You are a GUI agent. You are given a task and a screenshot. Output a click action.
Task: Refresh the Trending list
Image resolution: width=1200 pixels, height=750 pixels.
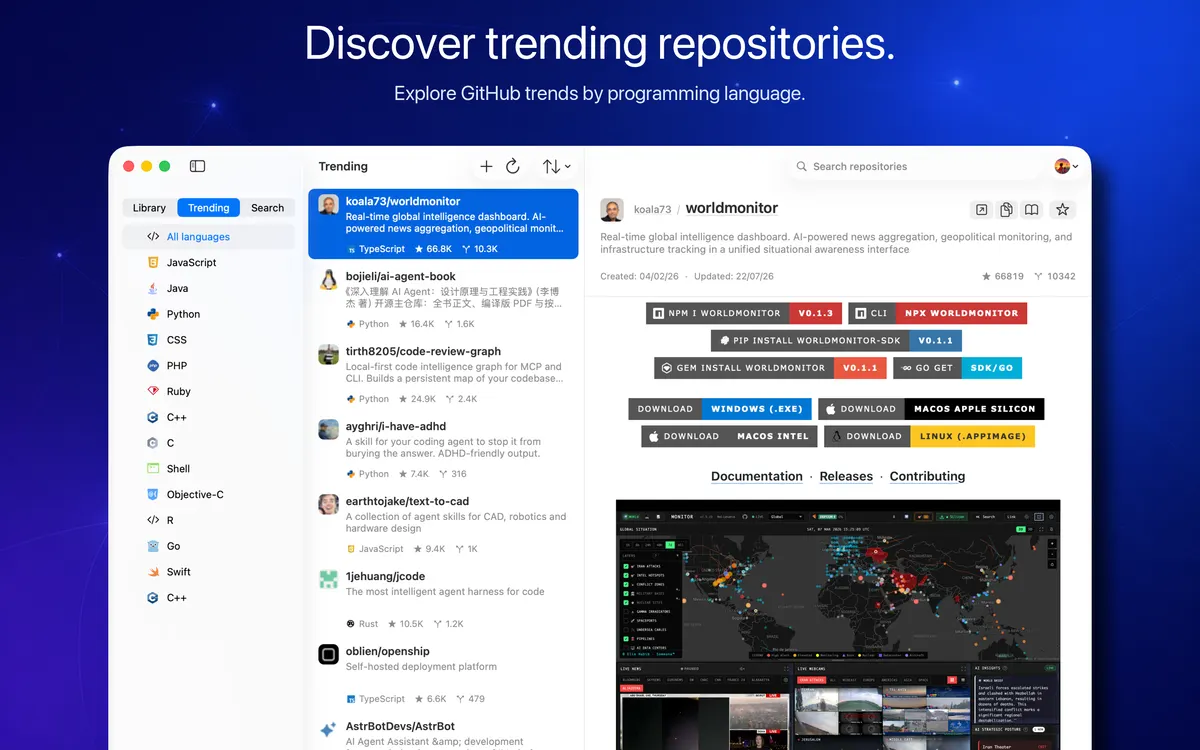tap(513, 167)
